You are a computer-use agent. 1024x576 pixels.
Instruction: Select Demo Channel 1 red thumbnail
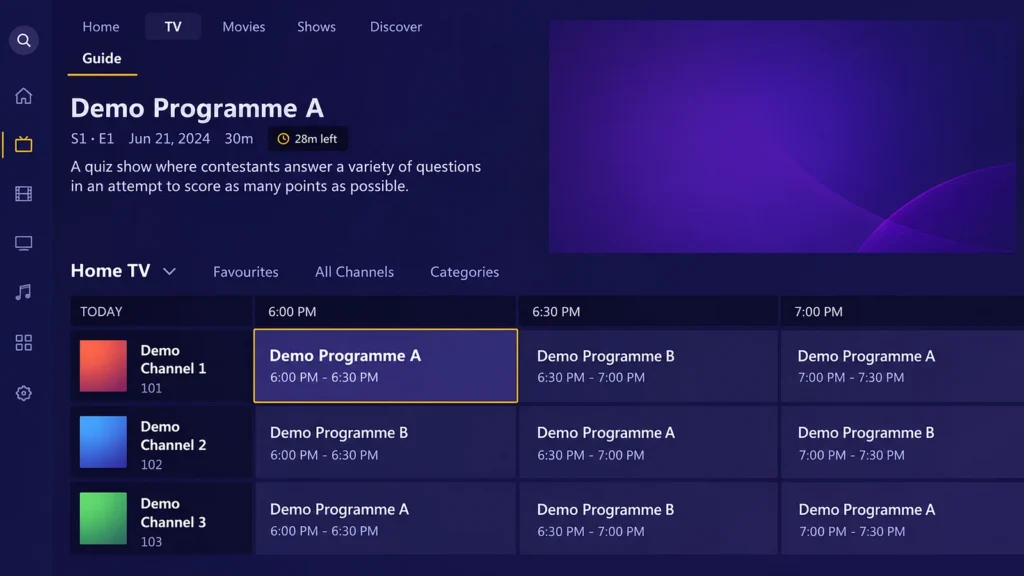point(103,366)
